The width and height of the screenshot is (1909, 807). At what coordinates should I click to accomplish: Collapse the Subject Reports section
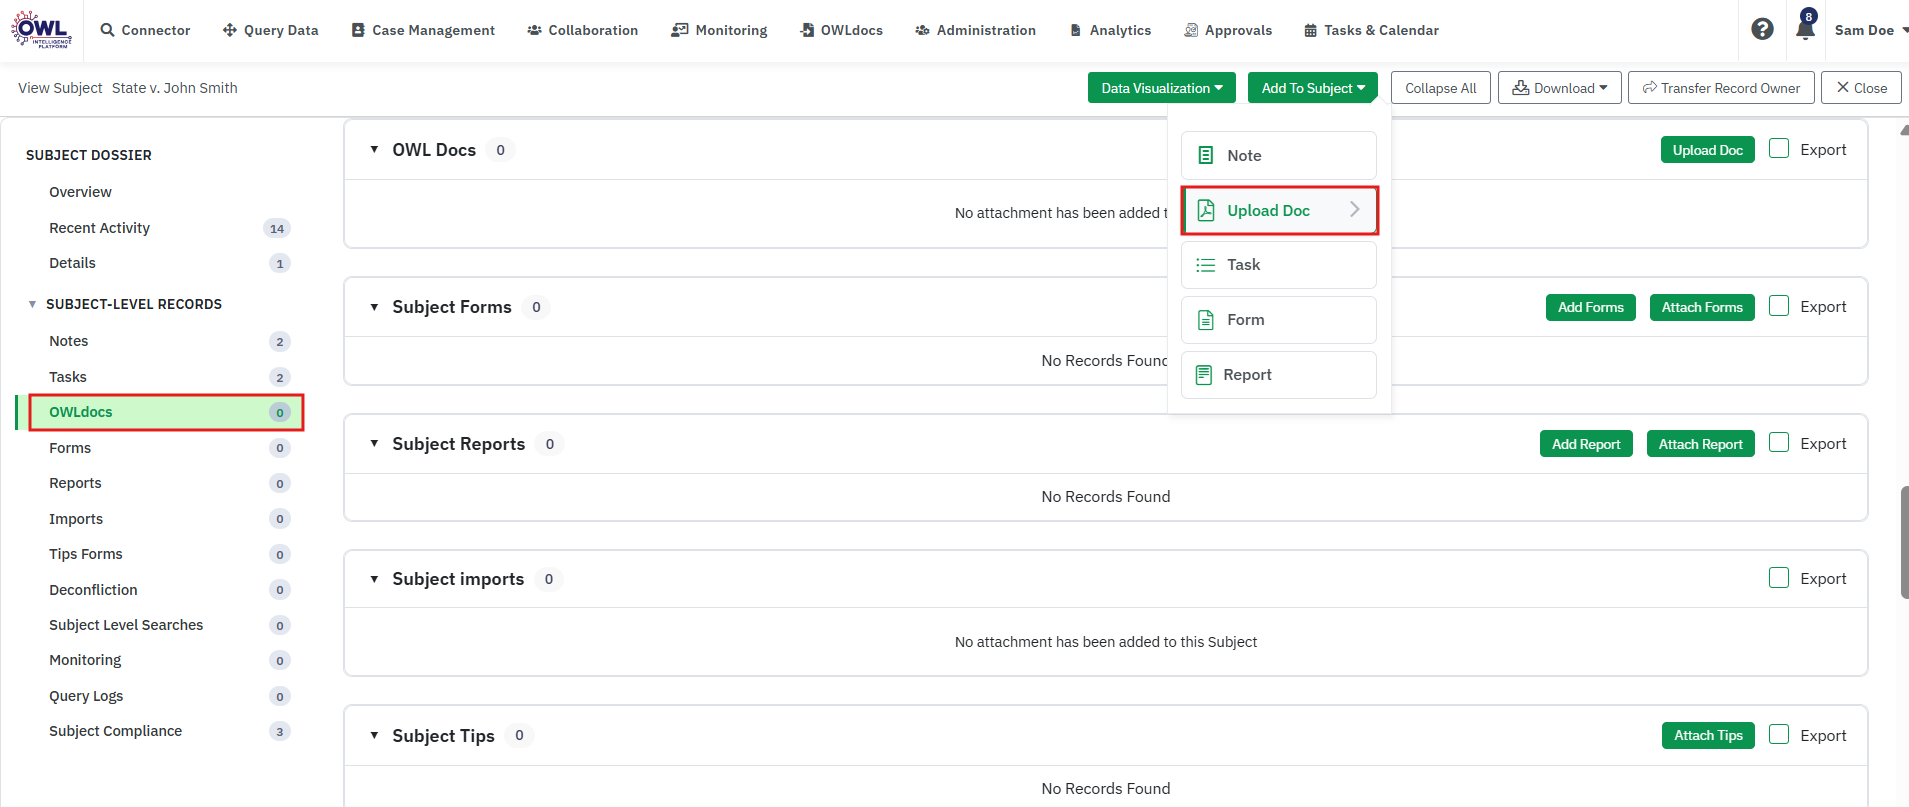point(374,444)
